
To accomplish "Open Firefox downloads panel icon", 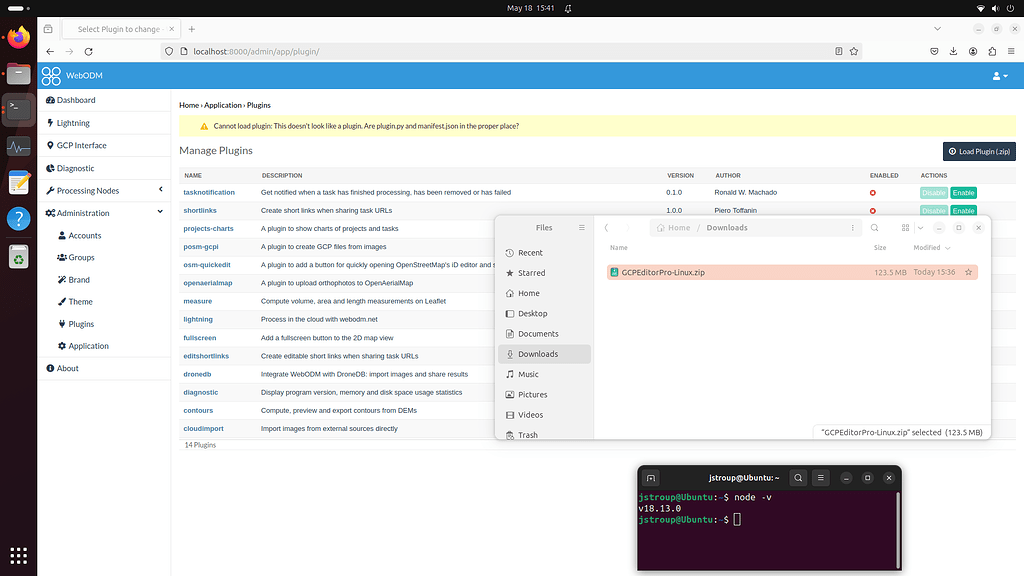I will point(954,51).
